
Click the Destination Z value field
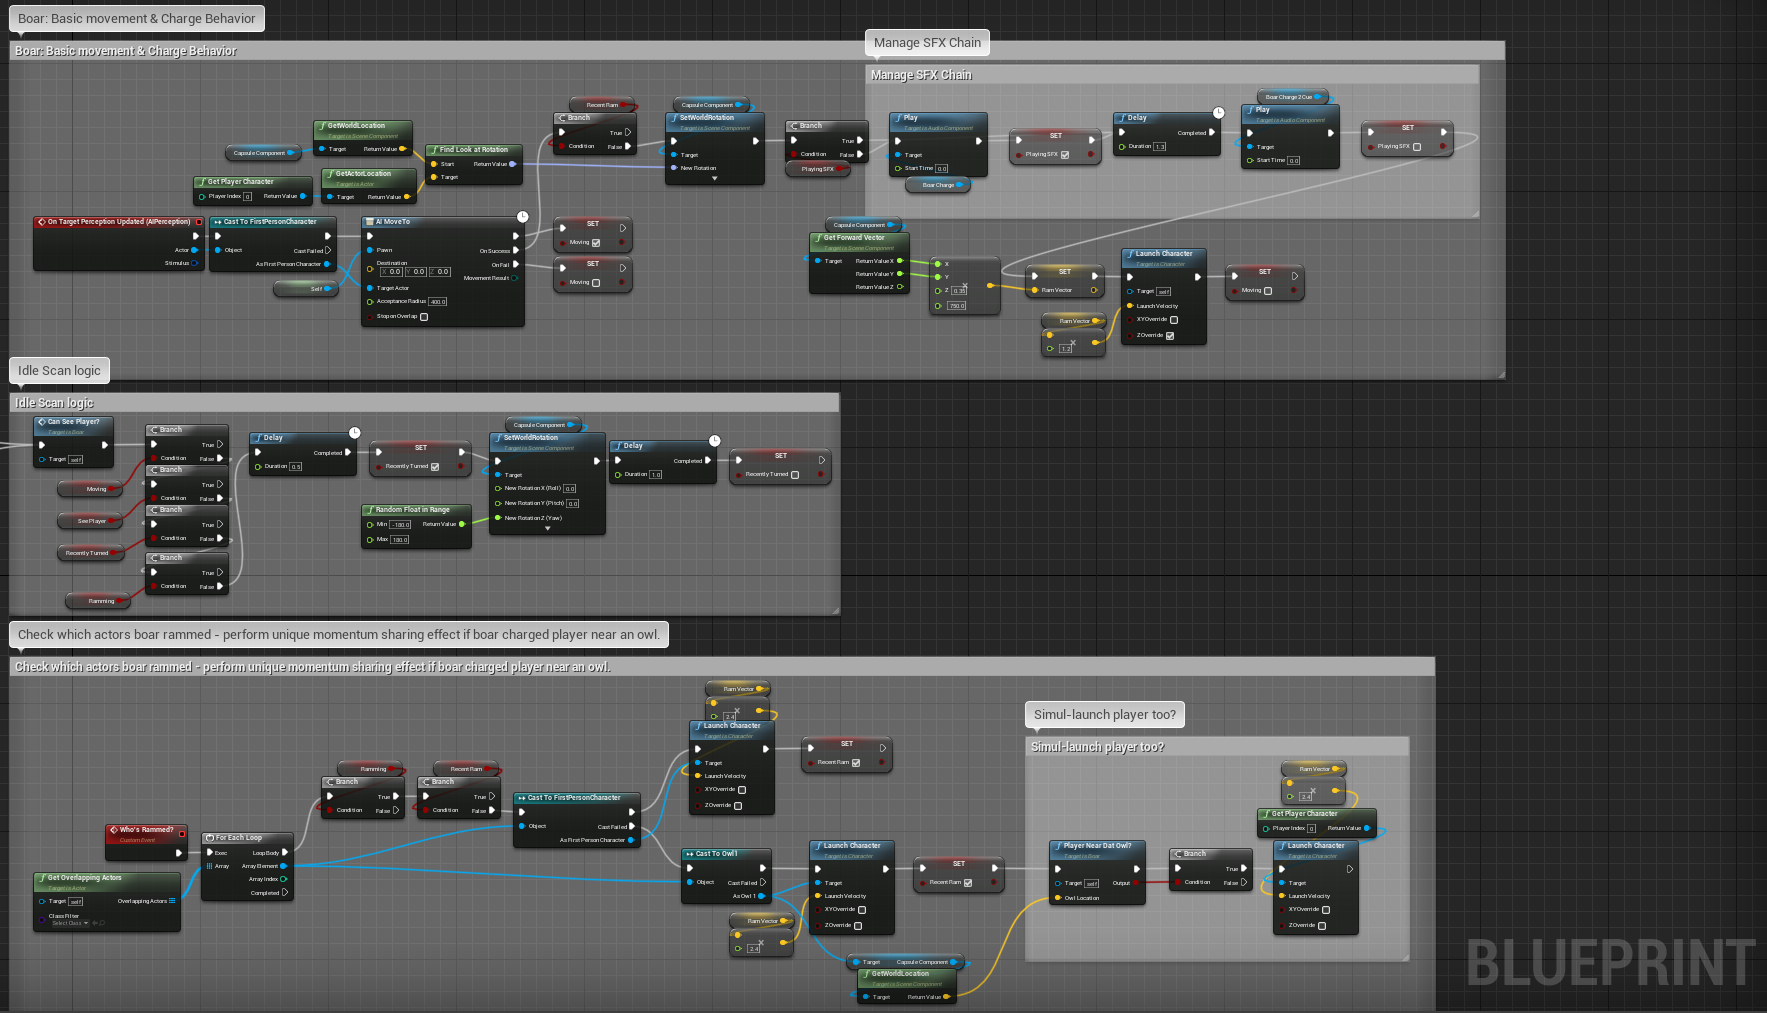point(440,272)
